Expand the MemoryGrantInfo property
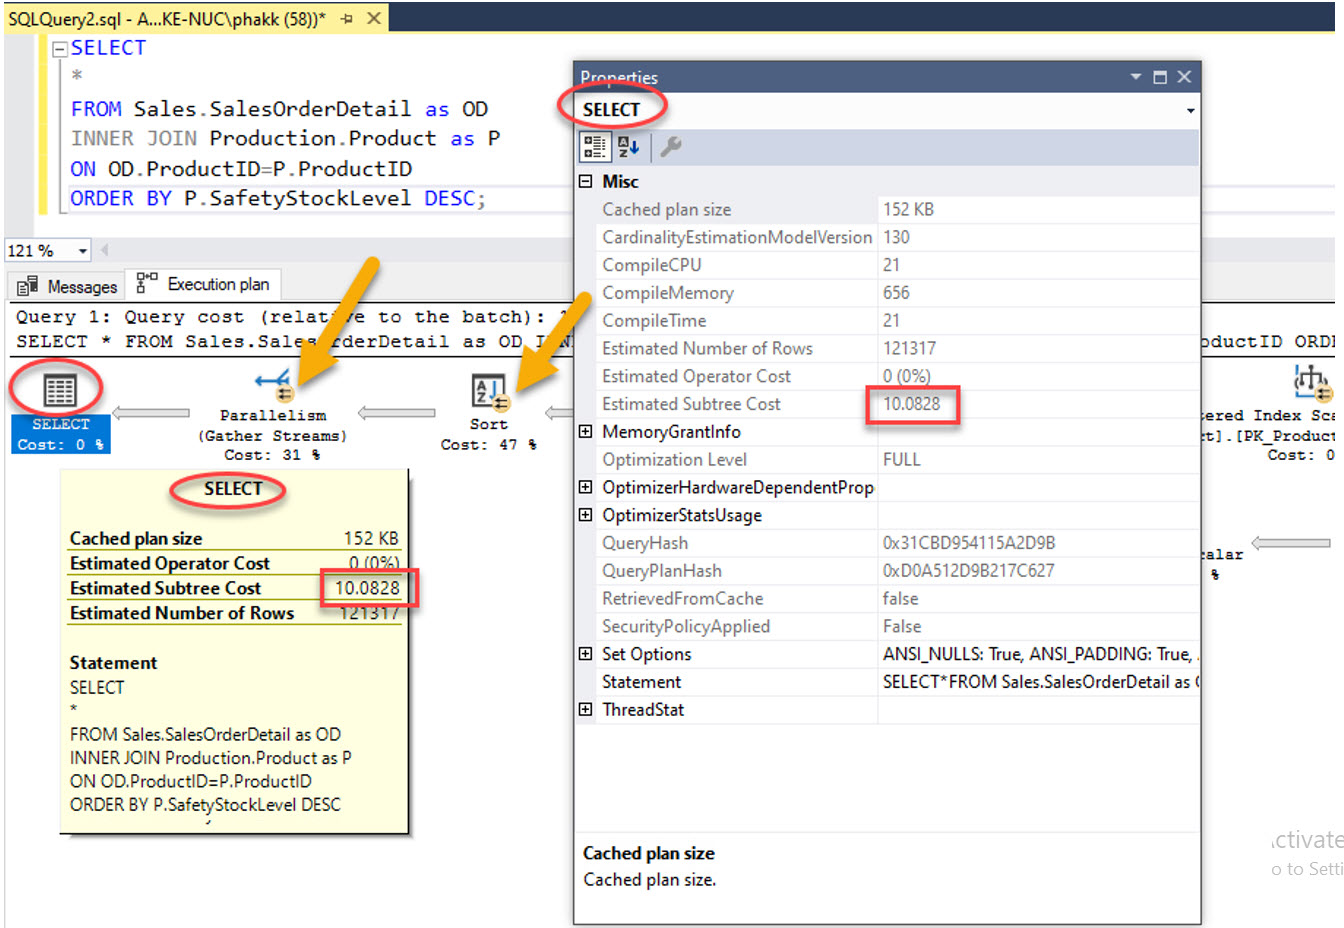The height and width of the screenshot is (928, 1344). pos(585,431)
